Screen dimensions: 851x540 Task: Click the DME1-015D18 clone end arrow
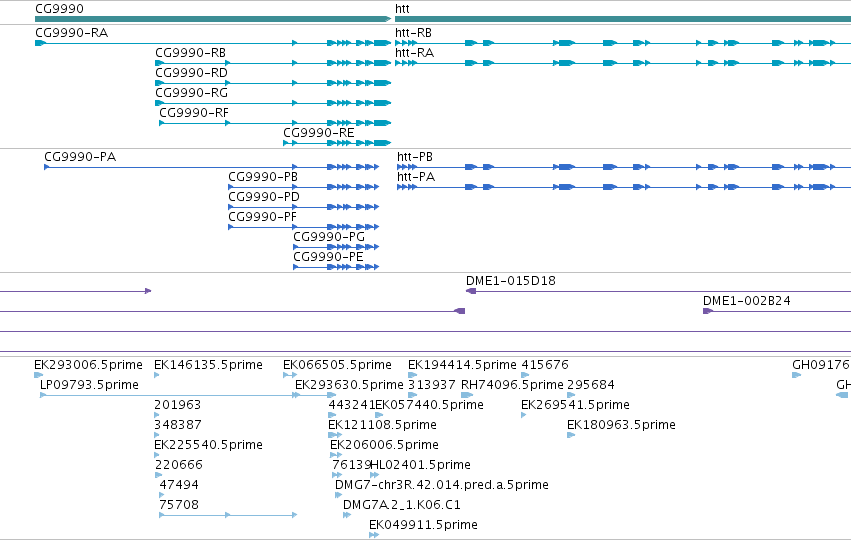471,291
